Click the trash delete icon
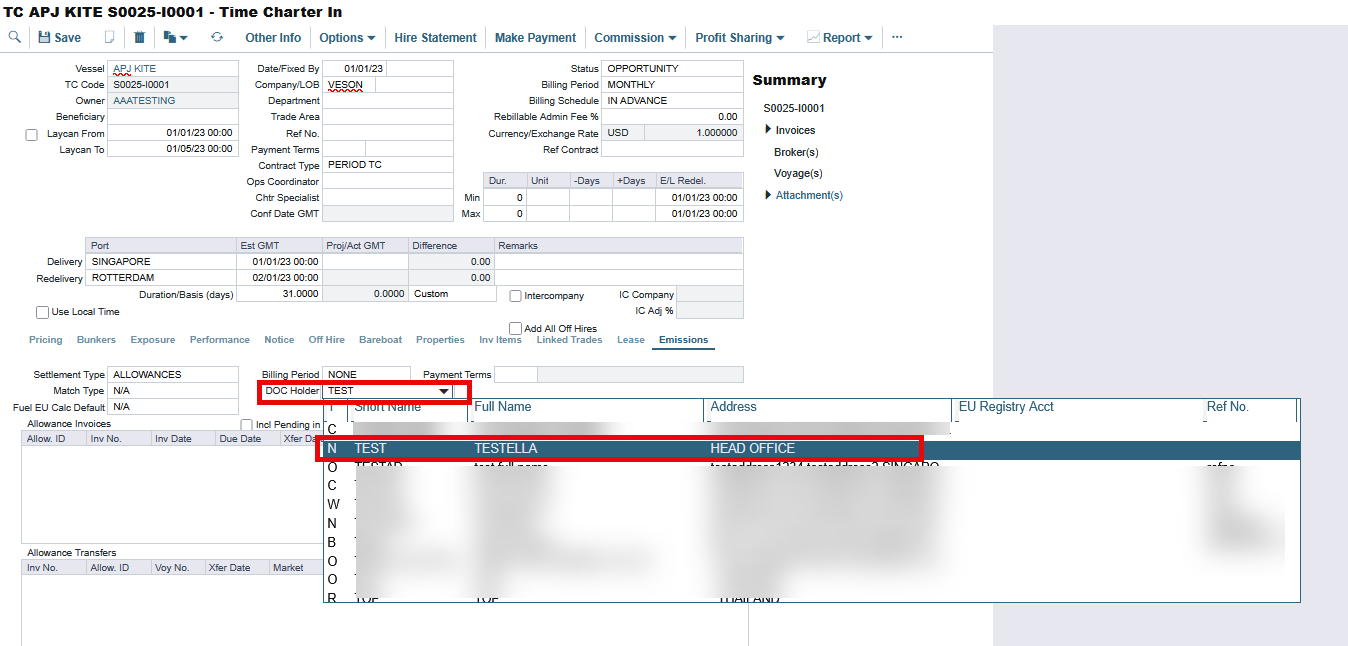The width and height of the screenshot is (1348, 646). (x=139, y=37)
